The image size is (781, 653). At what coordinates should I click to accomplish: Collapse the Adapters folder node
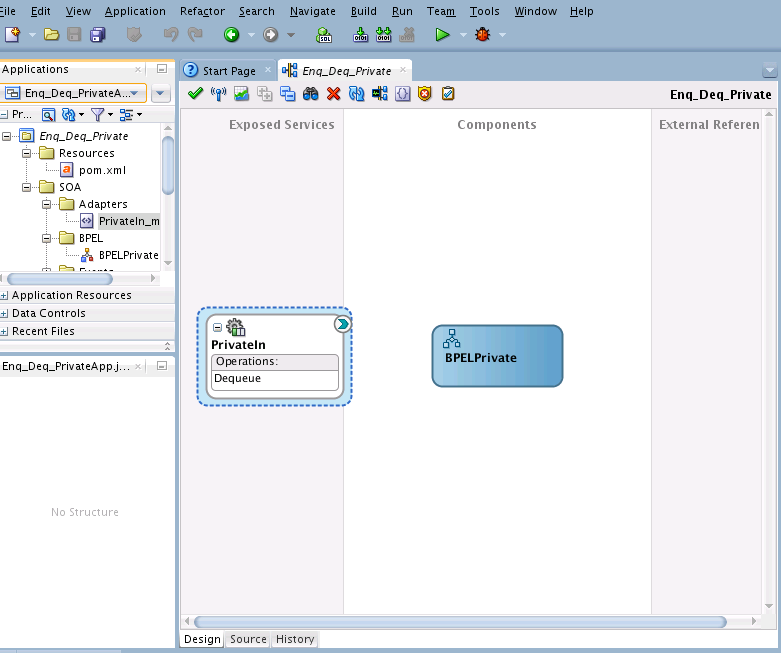point(46,204)
